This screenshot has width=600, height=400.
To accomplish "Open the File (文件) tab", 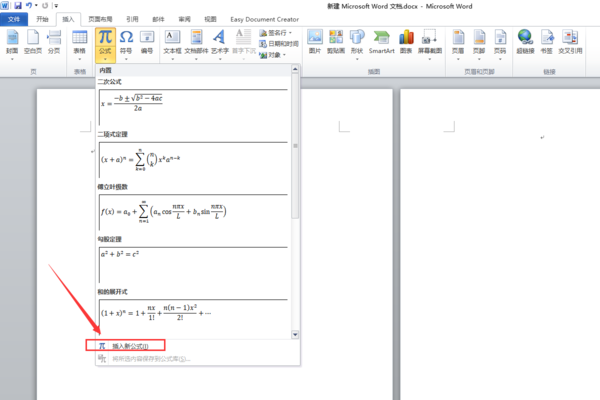I will (x=14, y=19).
